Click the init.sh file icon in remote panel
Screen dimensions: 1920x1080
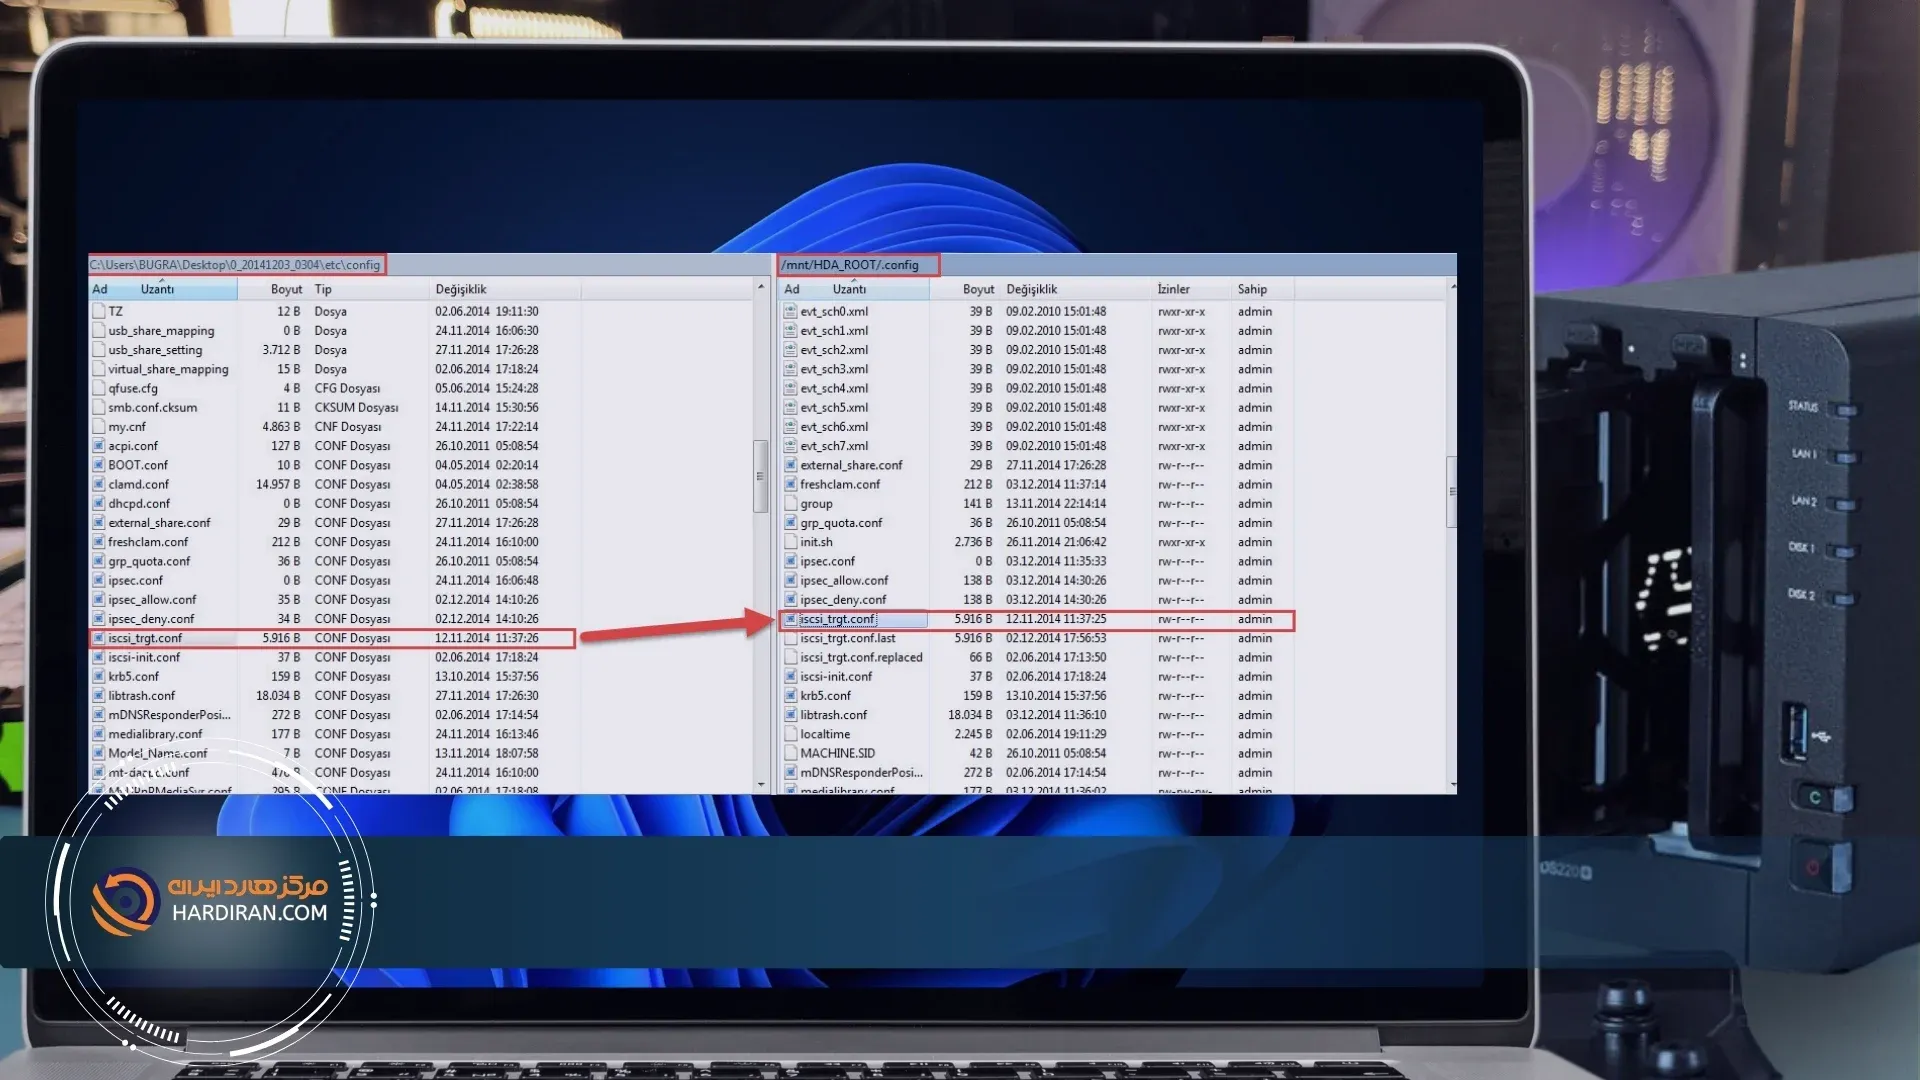[790, 542]
